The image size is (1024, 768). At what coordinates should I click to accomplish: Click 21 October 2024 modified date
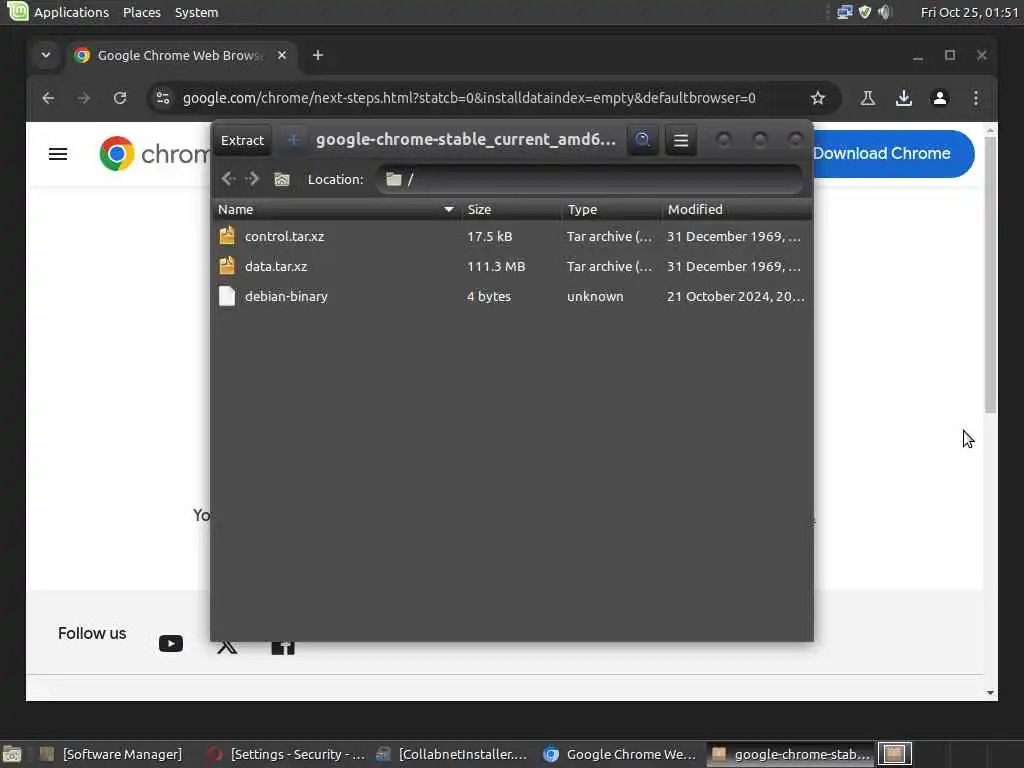pos(735,296)
